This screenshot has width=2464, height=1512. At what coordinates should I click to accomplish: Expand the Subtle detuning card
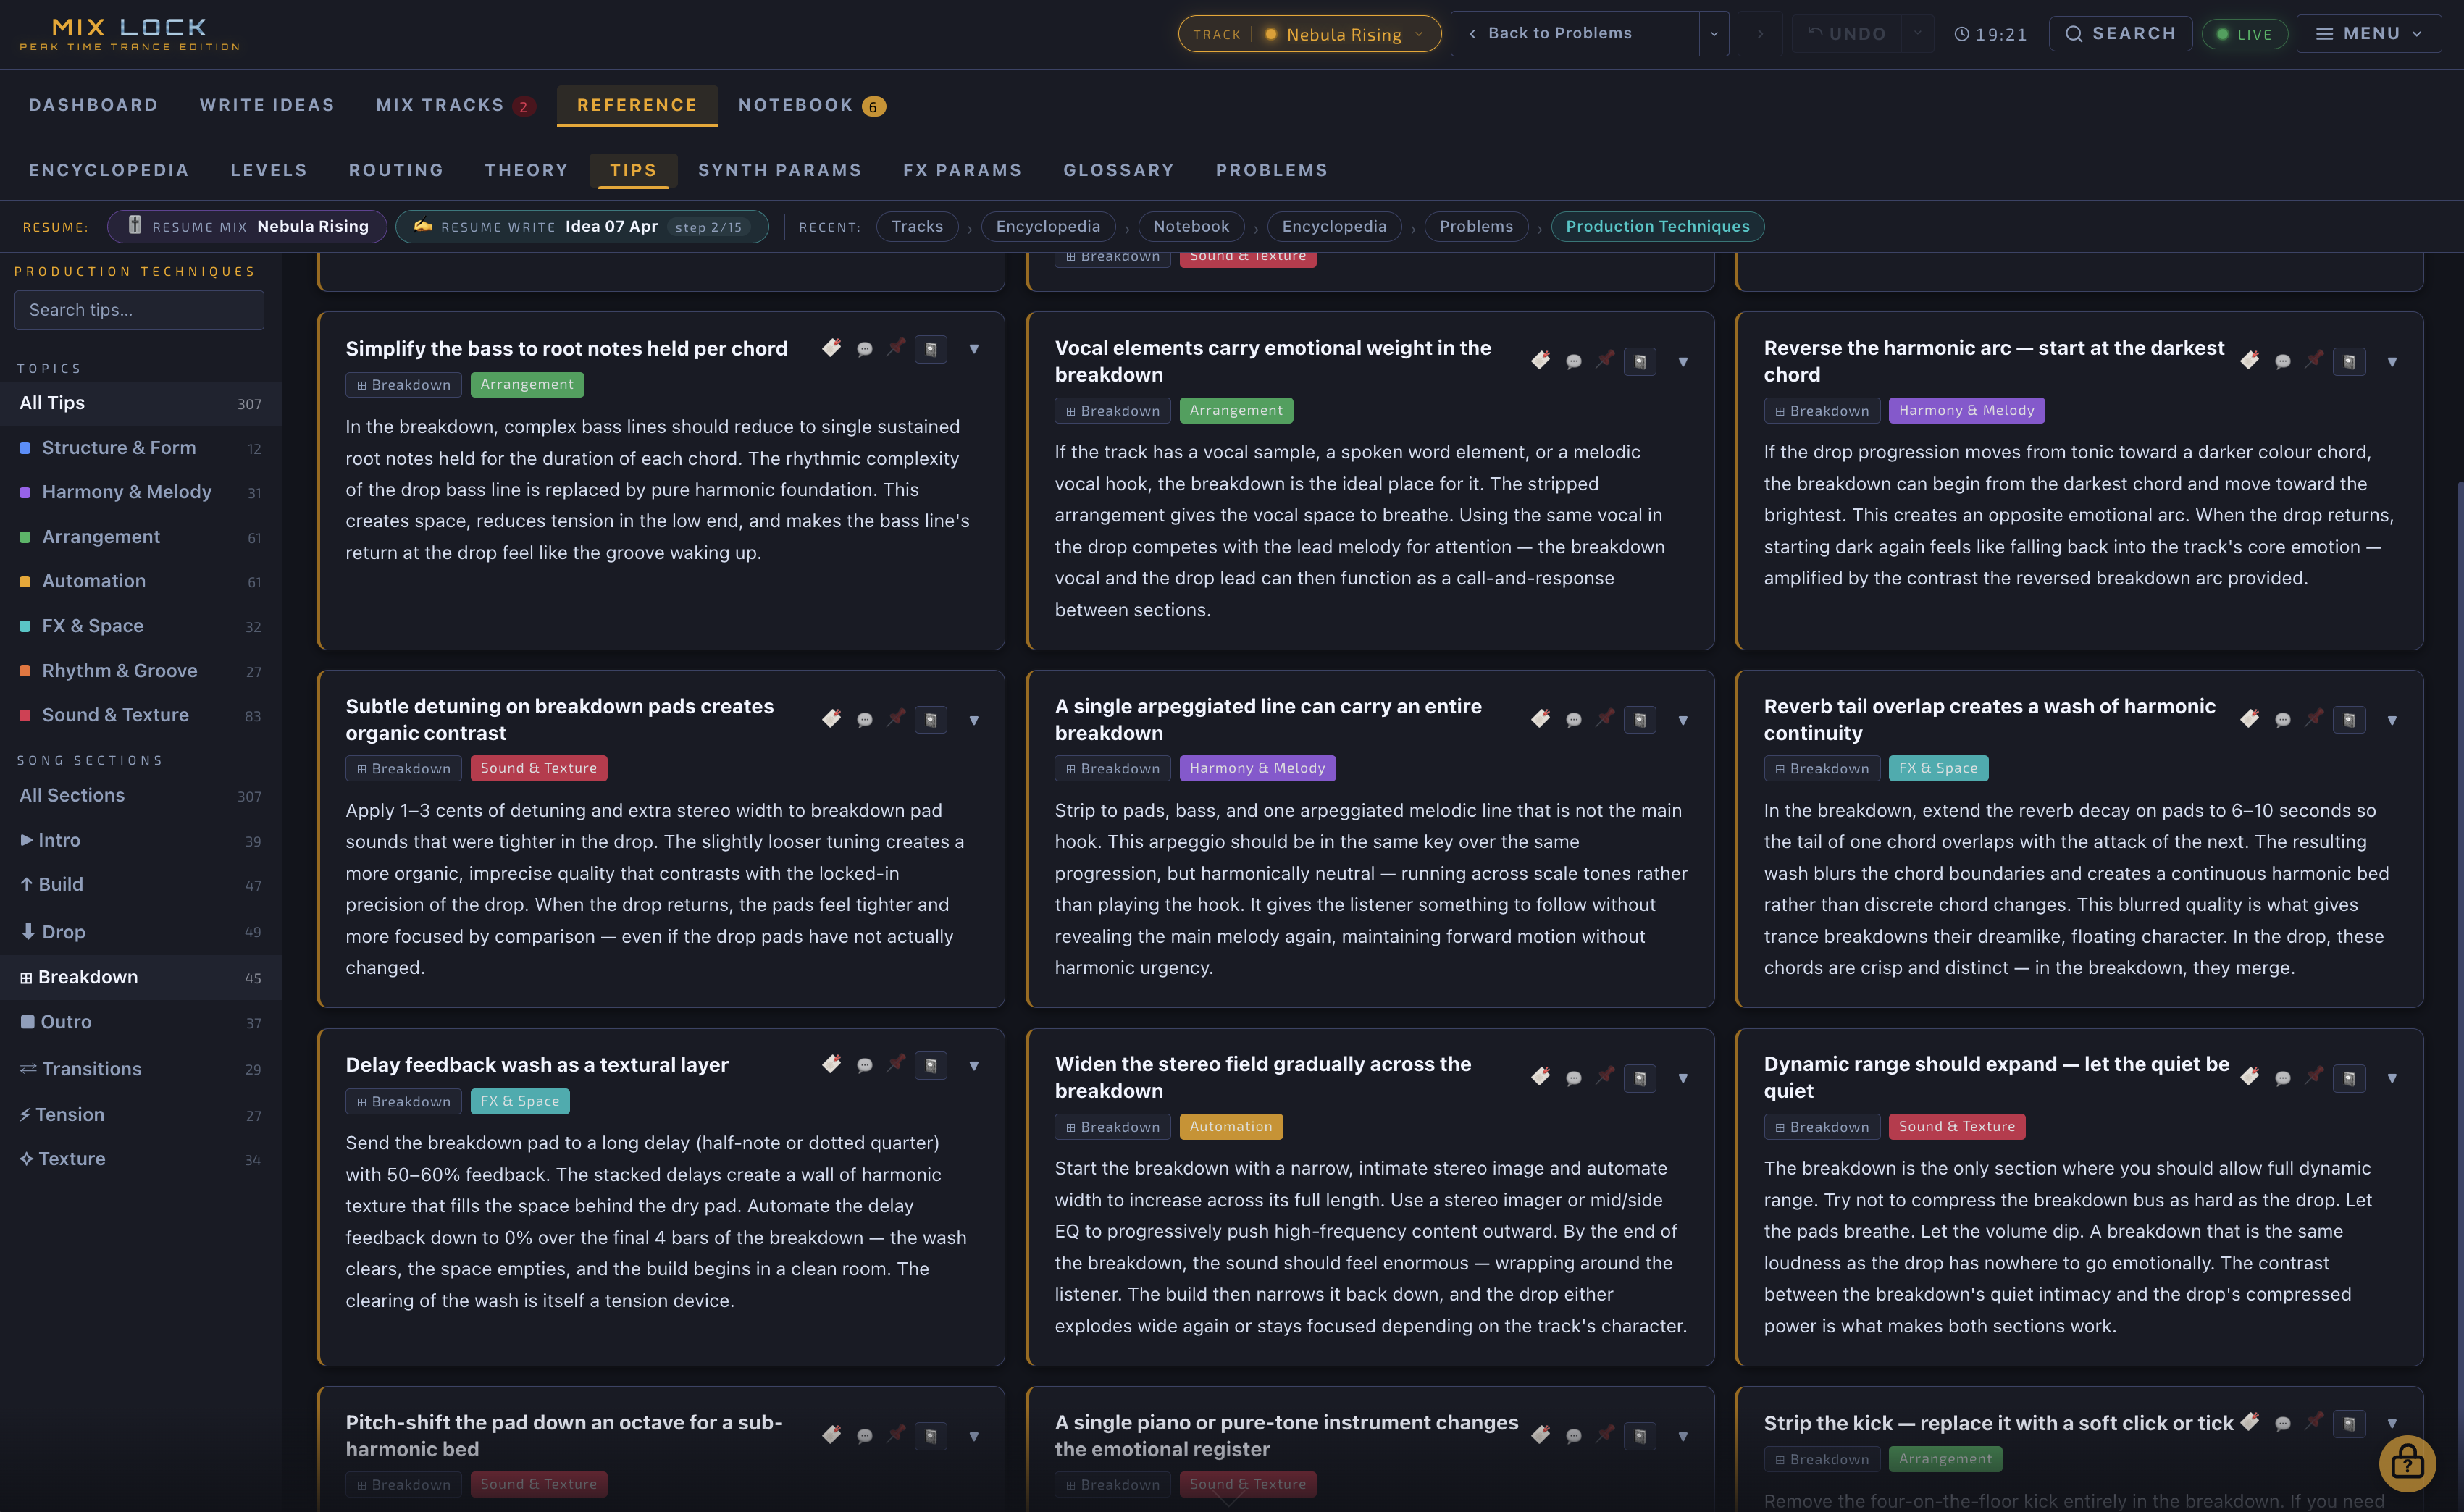pyautogui.click(x=974, y=720)
